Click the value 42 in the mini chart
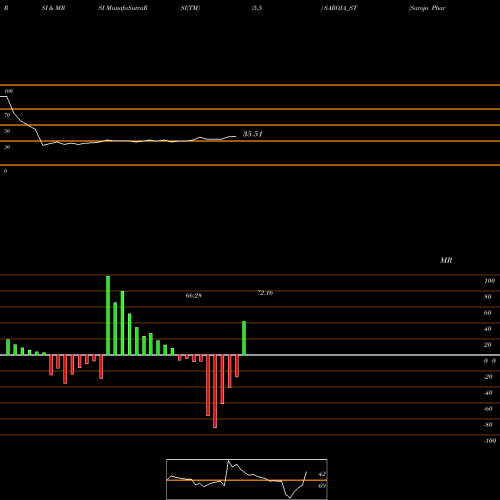Viewport: 500px width, 500px height. (322, 474)
